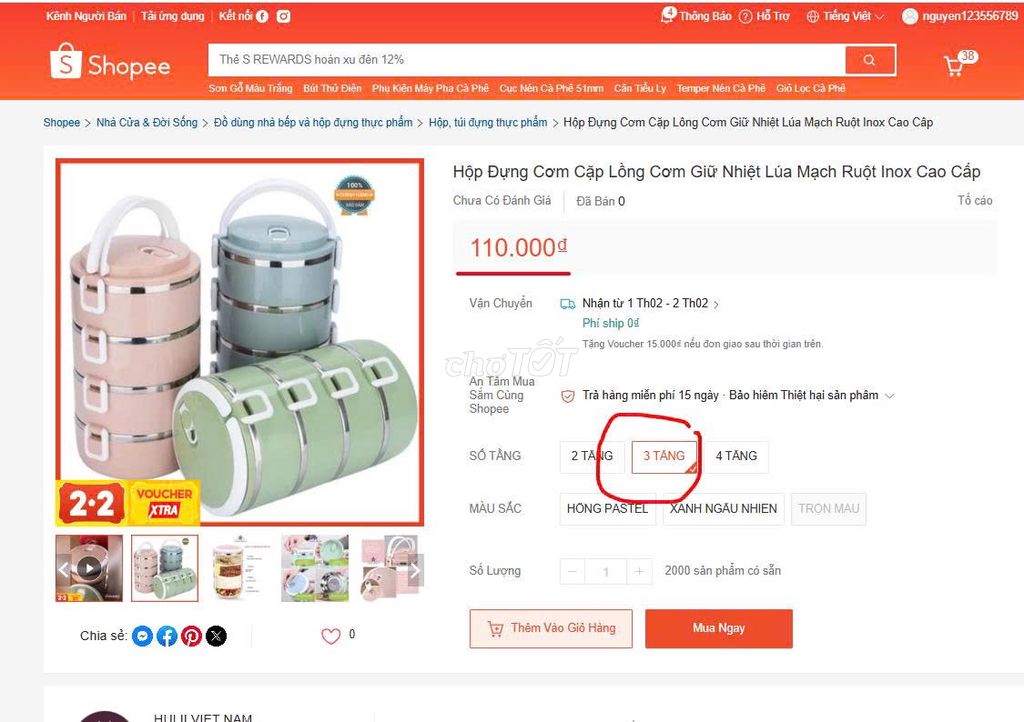Click Thêm Vào Giỏ Hàng

(x=551, y=628)
